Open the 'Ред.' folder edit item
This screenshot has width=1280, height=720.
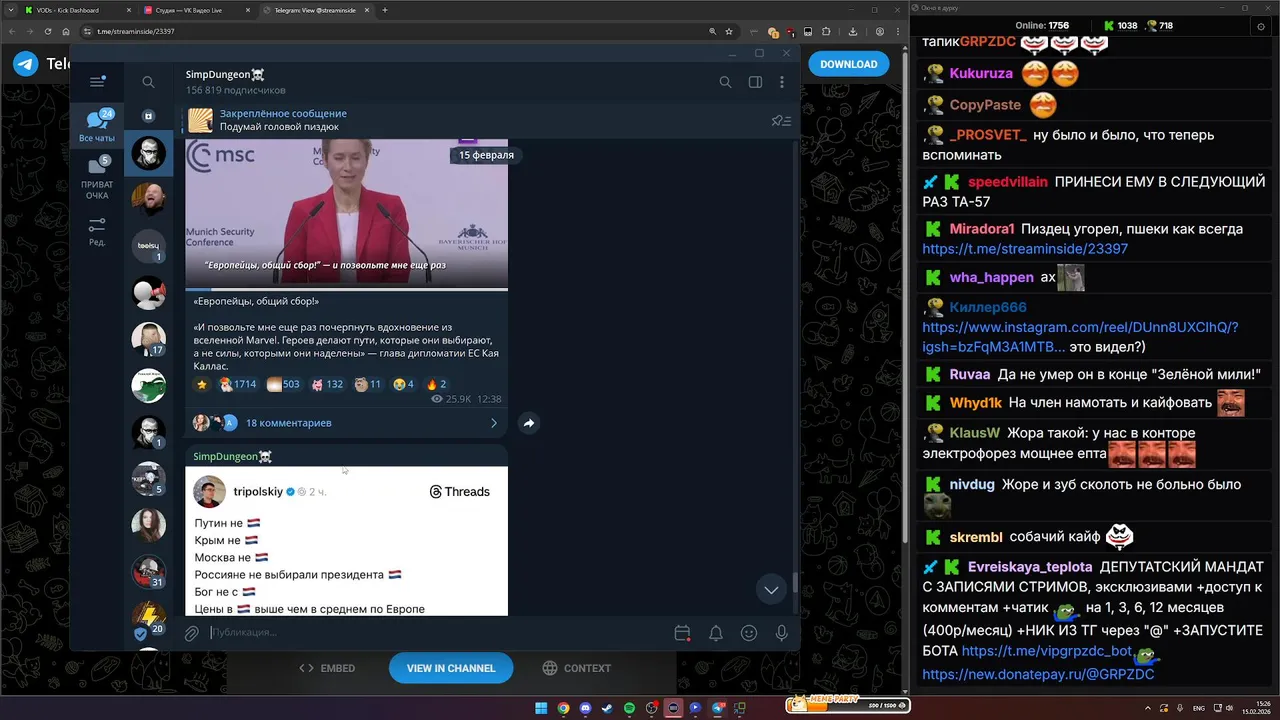click(x=97, y=232)
